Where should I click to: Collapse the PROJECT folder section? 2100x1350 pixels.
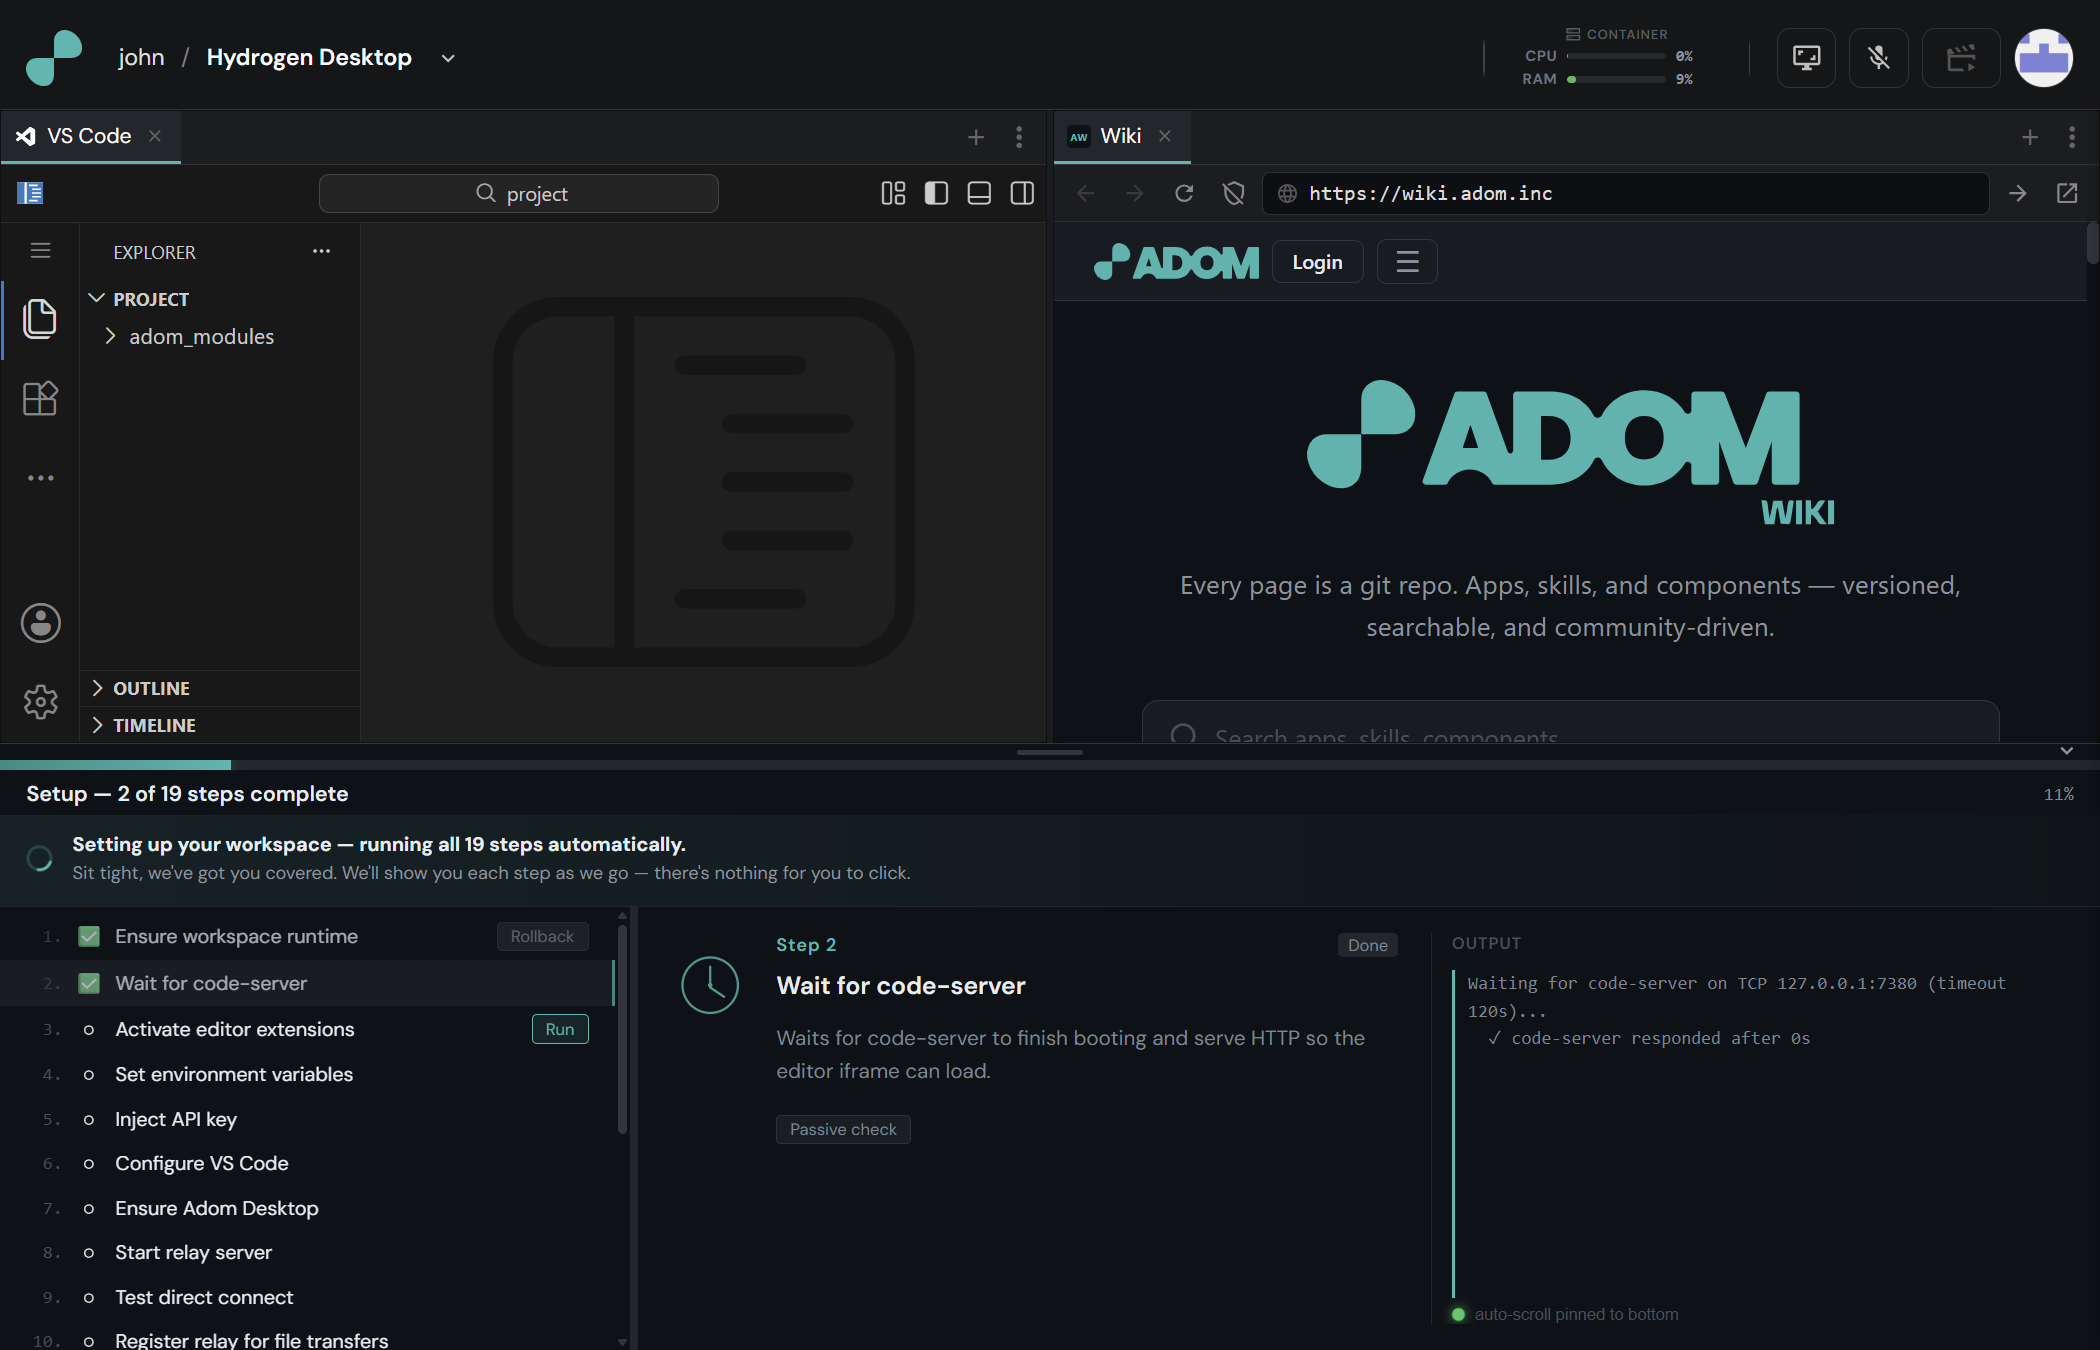[220, 299]
